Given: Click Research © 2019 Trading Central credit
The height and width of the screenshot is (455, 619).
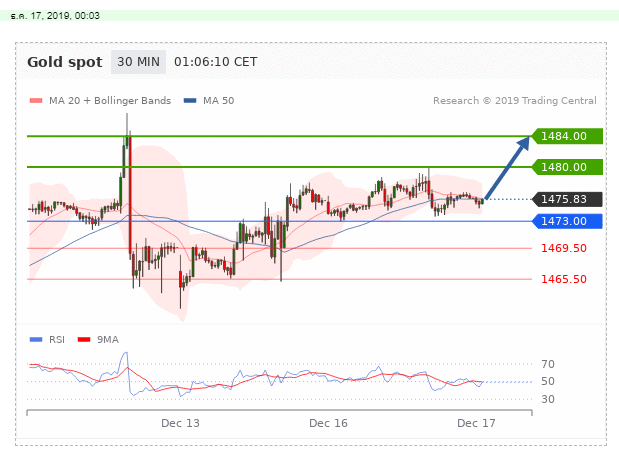Looking at the screenshot, I should [515, 101].
